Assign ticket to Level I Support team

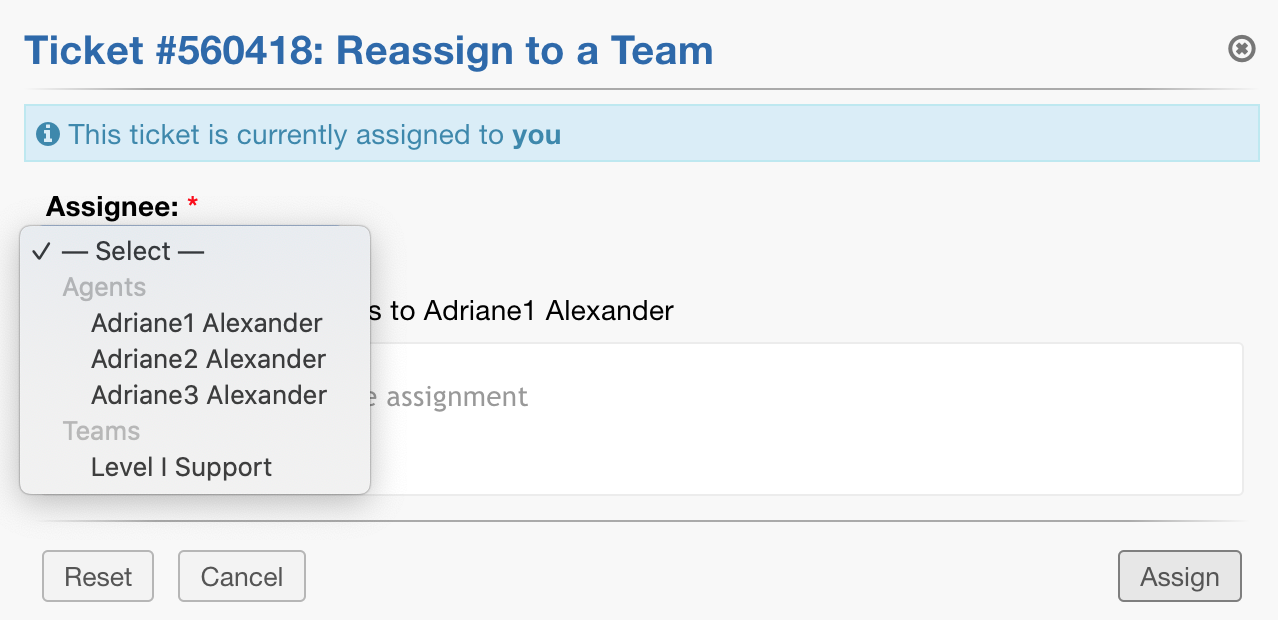(x=181, y=466)
